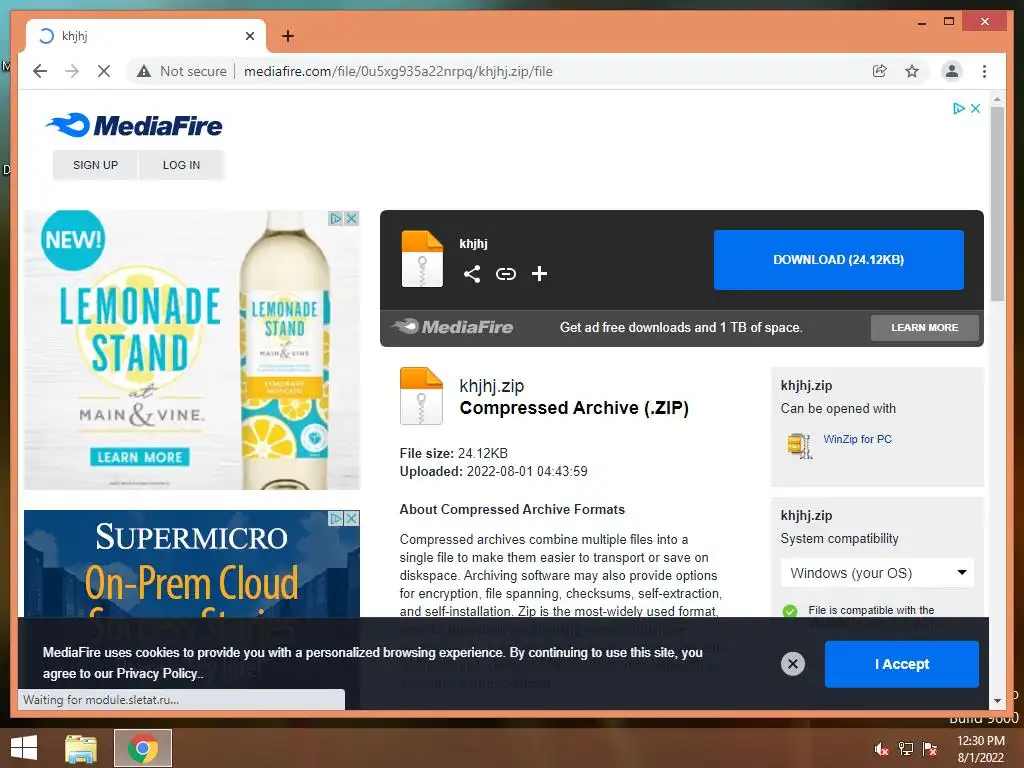Select the khjhj tab
This screenshot has height=768, width=1024.
[146, 36]
